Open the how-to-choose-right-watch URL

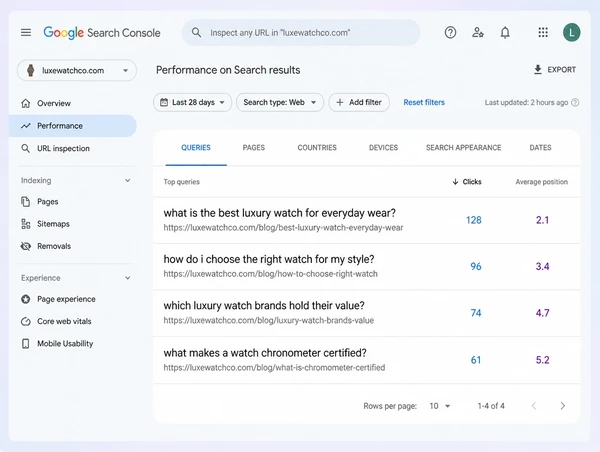tap(271, 274)
